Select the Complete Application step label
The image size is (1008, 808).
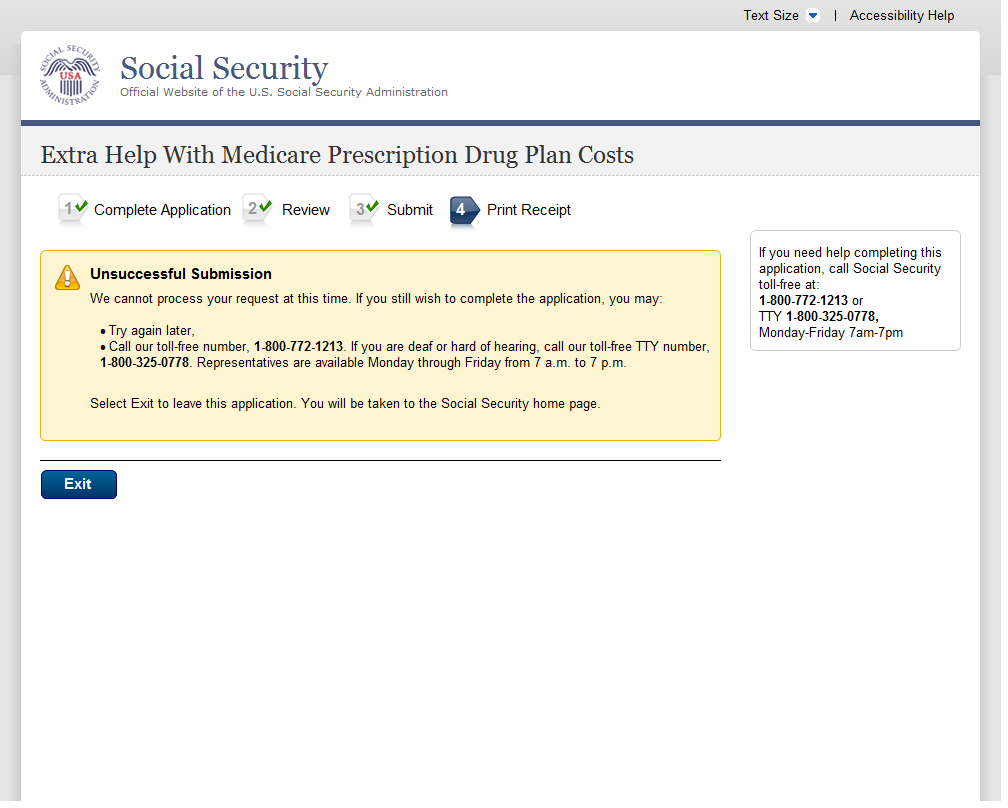tap(162, 210)
